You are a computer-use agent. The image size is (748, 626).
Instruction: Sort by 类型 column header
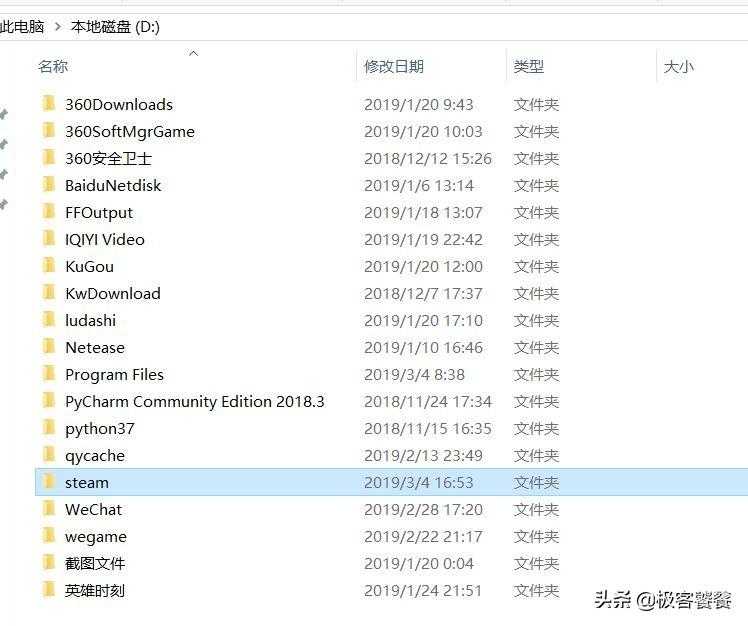pyautogui.click(x=528, y=67)
